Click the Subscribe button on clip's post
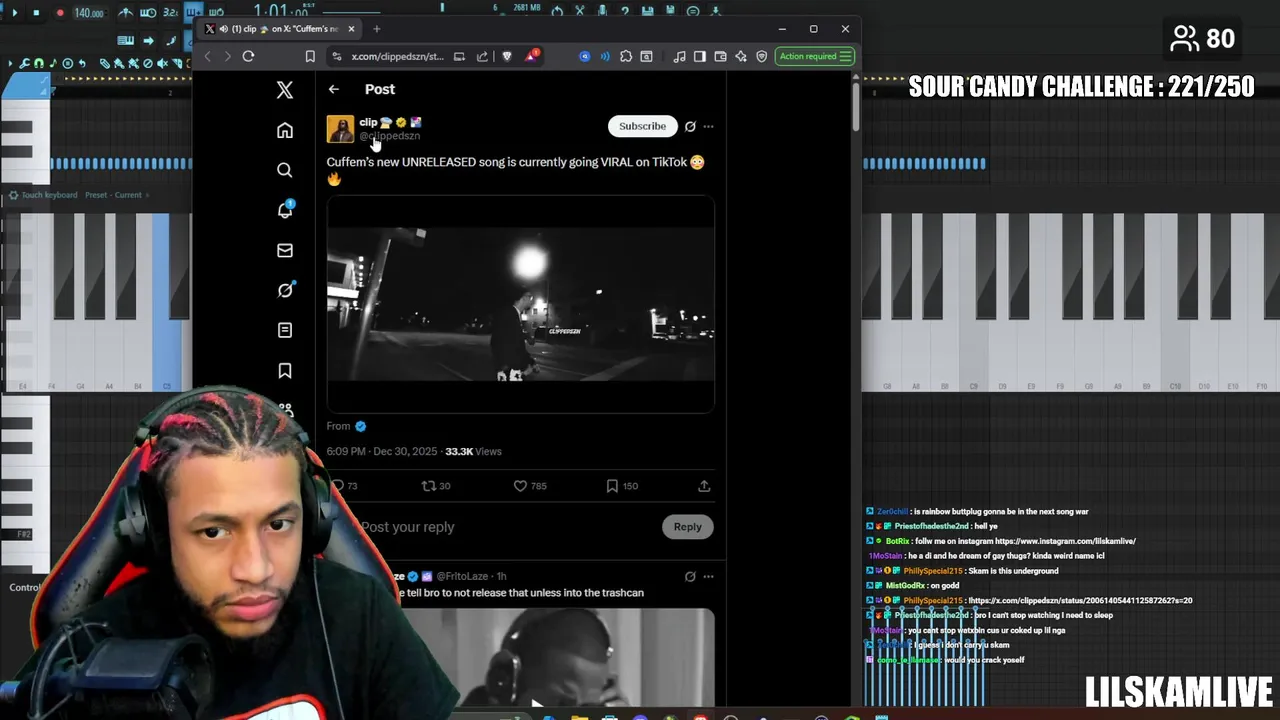This screenshot has height=720, width=1280. 642,126
